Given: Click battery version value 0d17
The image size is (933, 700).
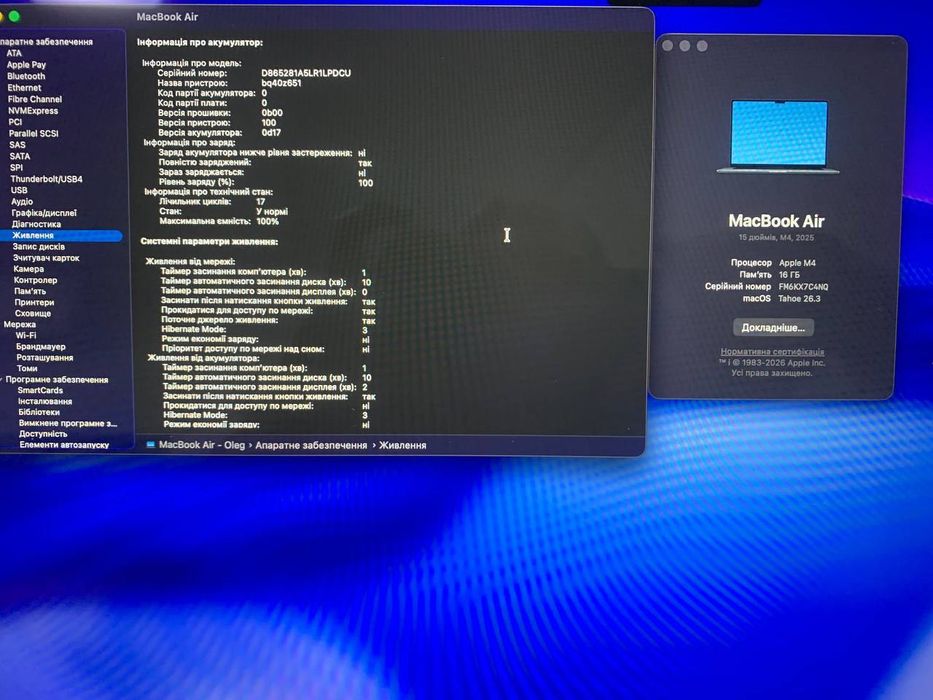Looking at the screenshot, I should (271, 132).
